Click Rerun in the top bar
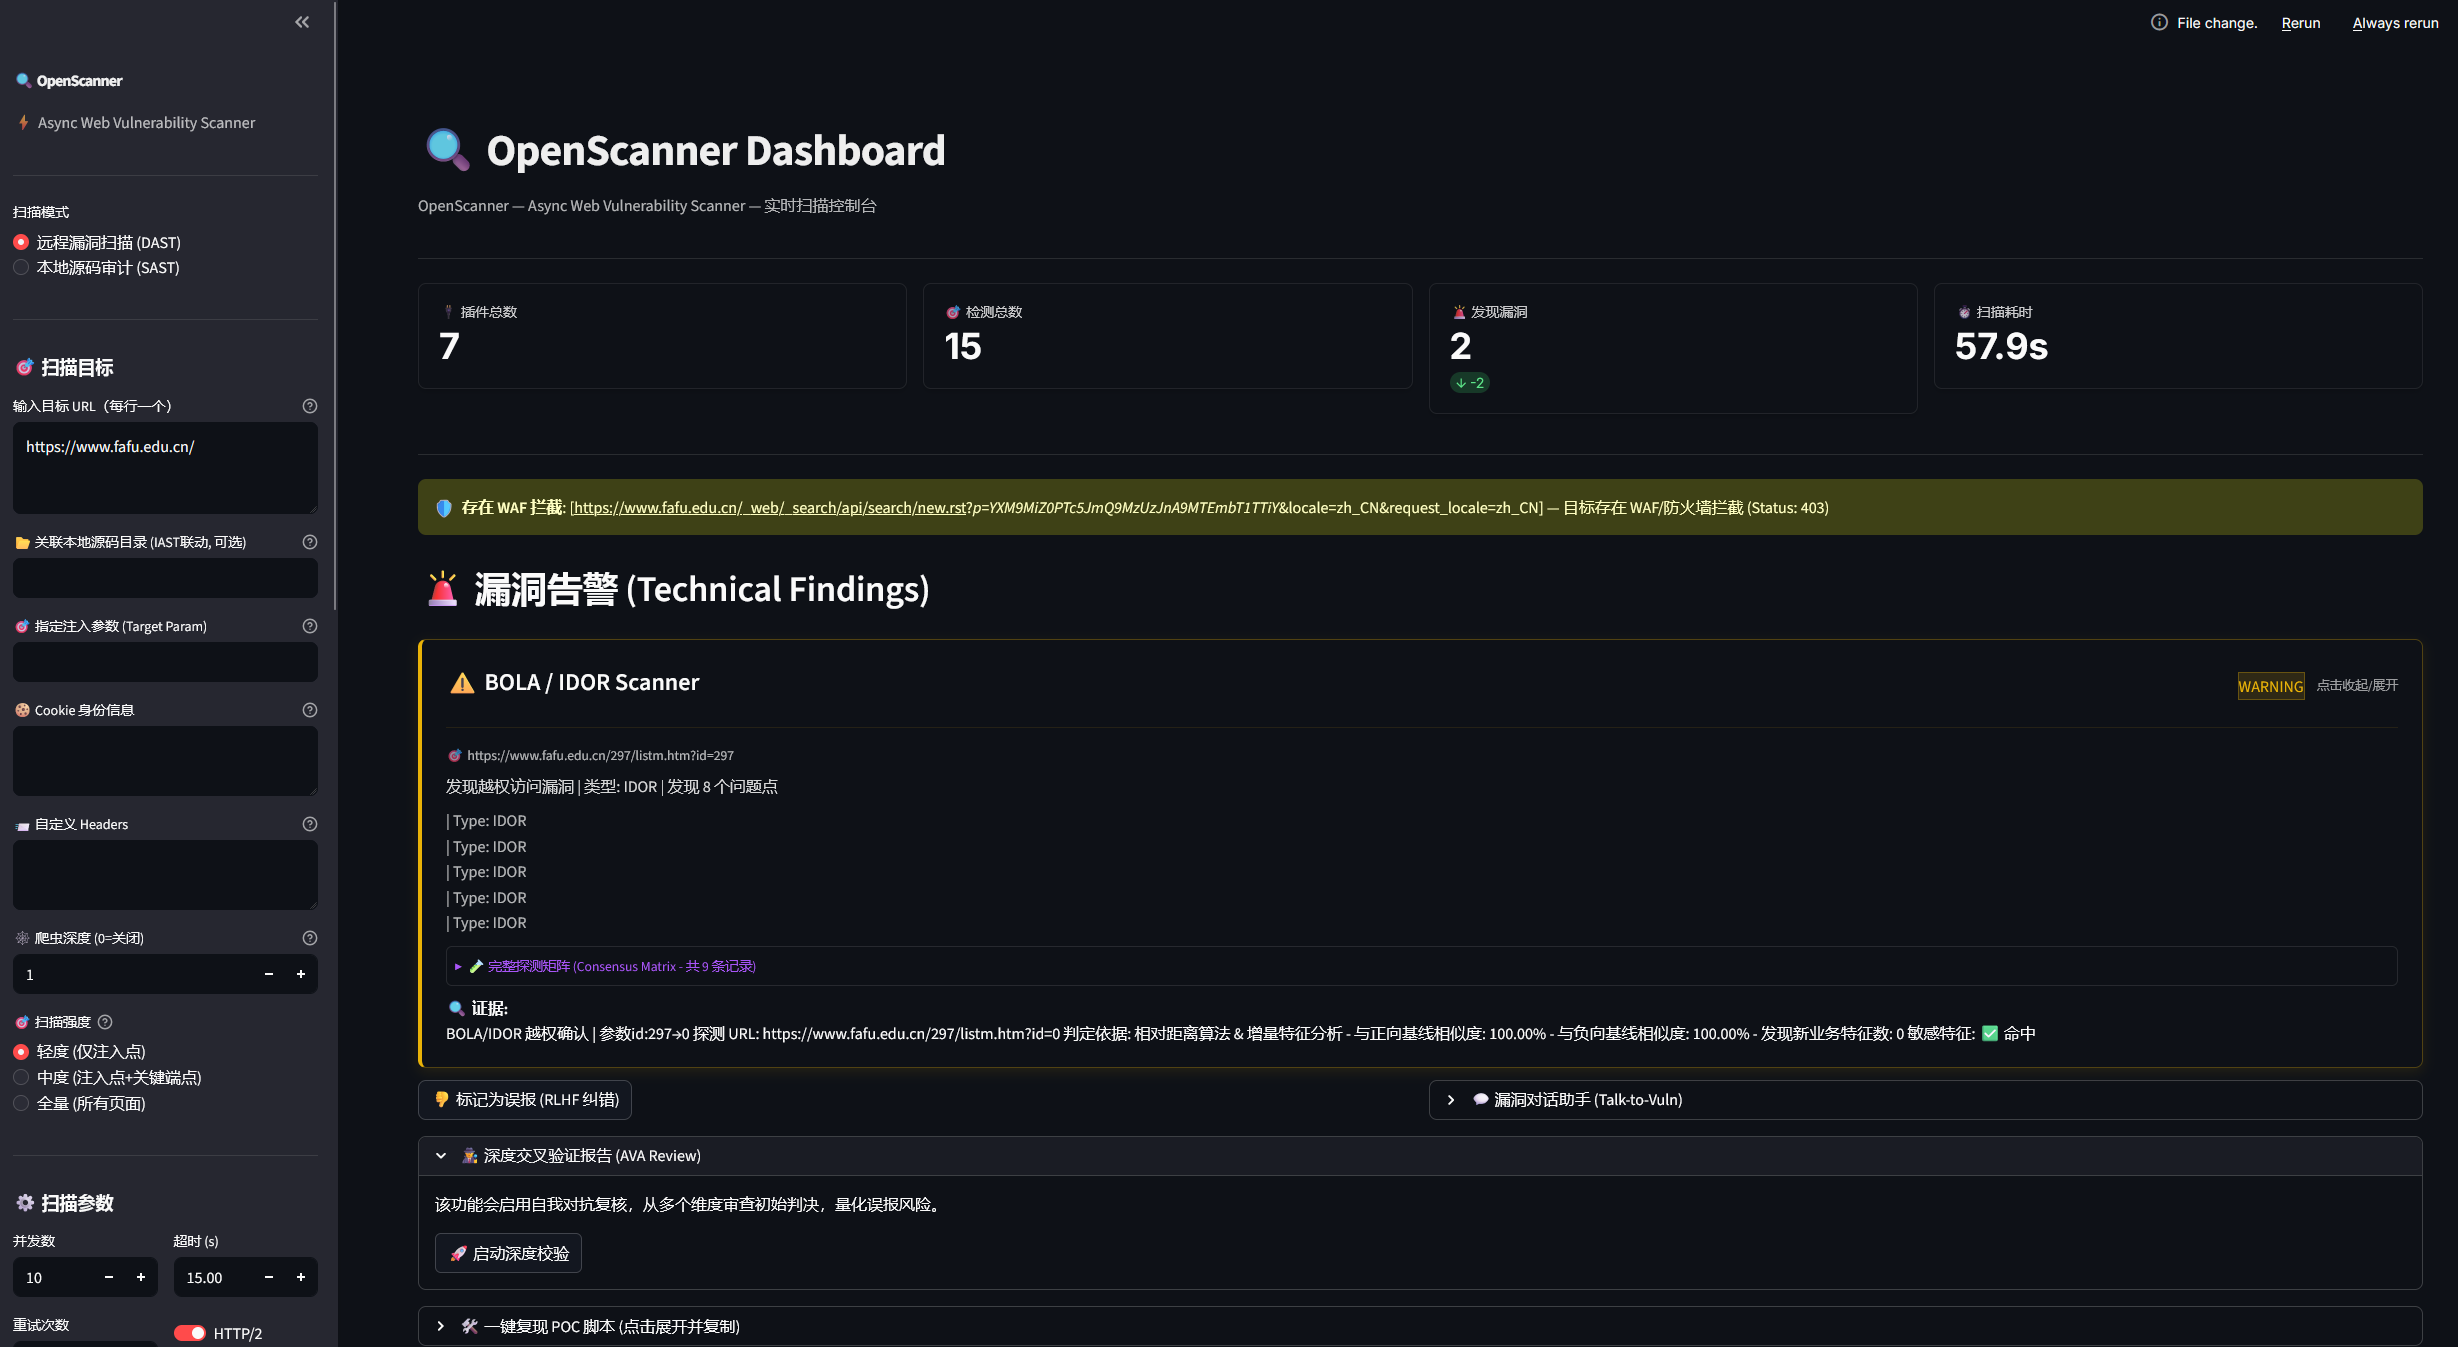 click(x=2300, y=23)
